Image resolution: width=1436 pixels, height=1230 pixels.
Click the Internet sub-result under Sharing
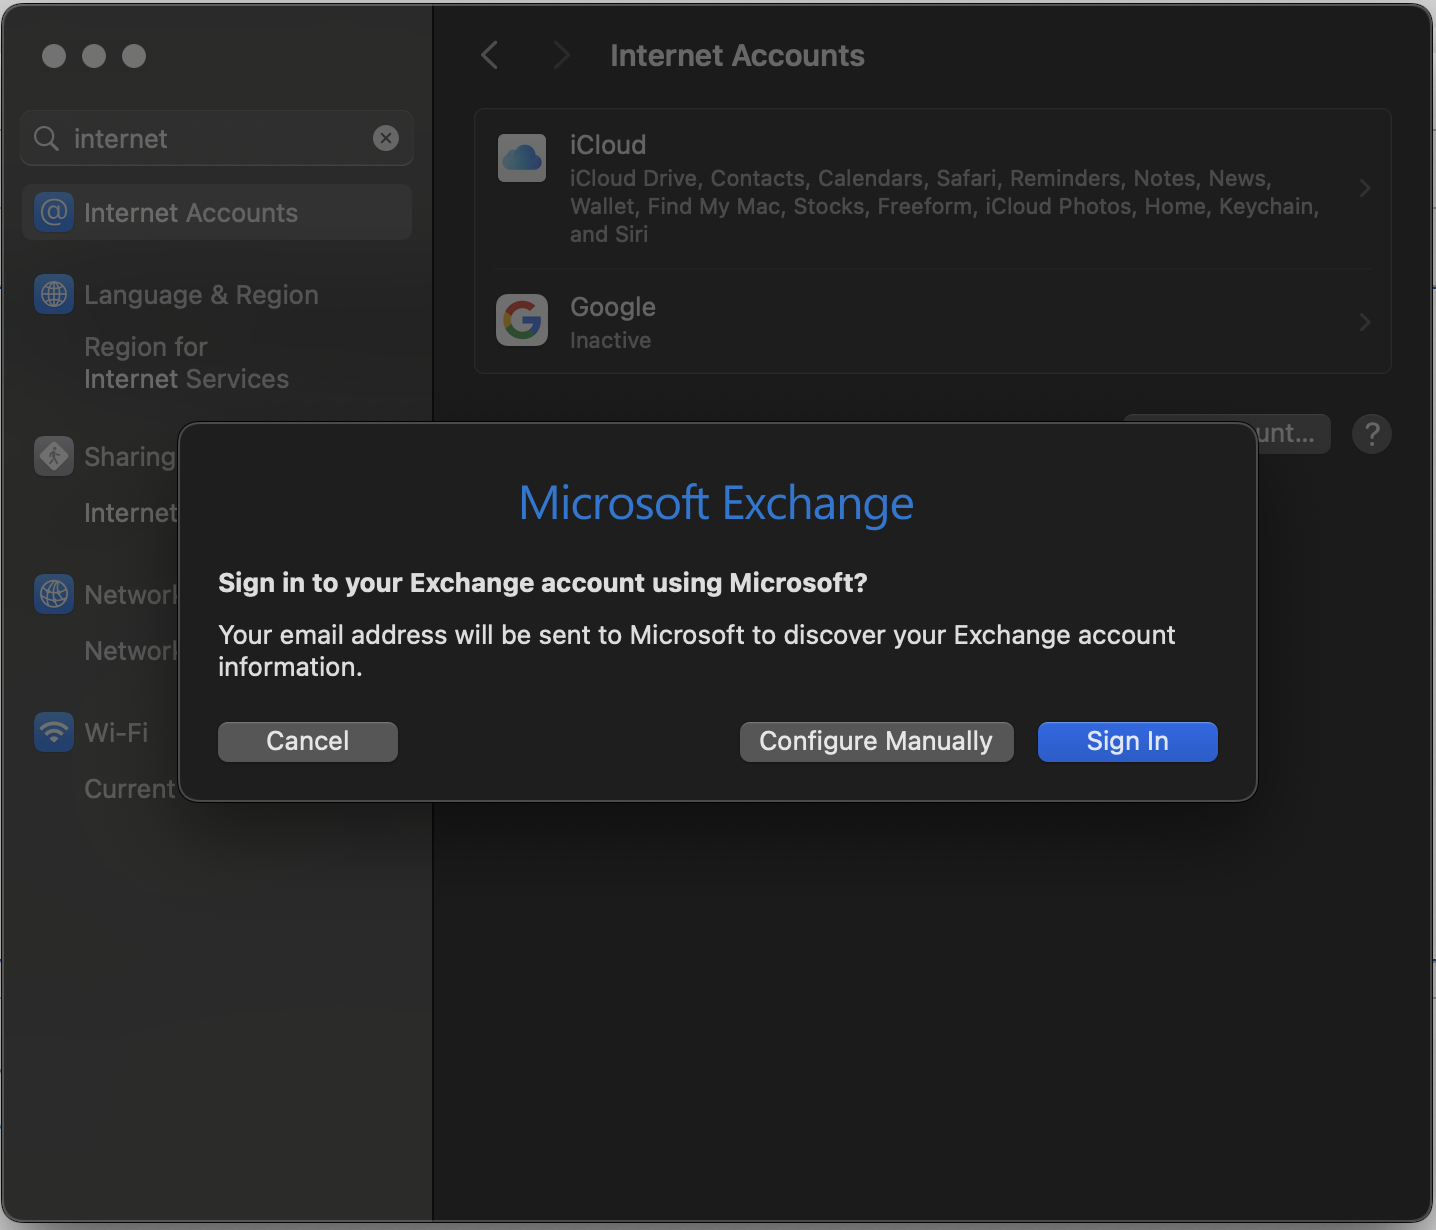(130, 513)
